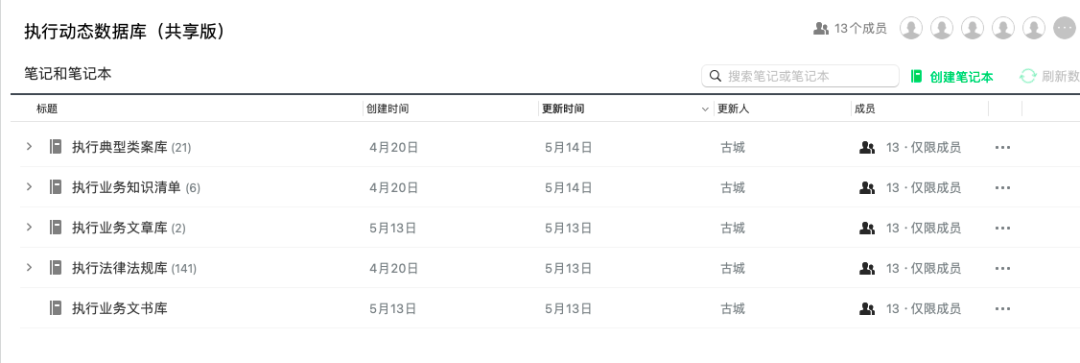Open more options for 执行业务文章库 row
Screen dimensions: 1080x363
[1003, 228]
